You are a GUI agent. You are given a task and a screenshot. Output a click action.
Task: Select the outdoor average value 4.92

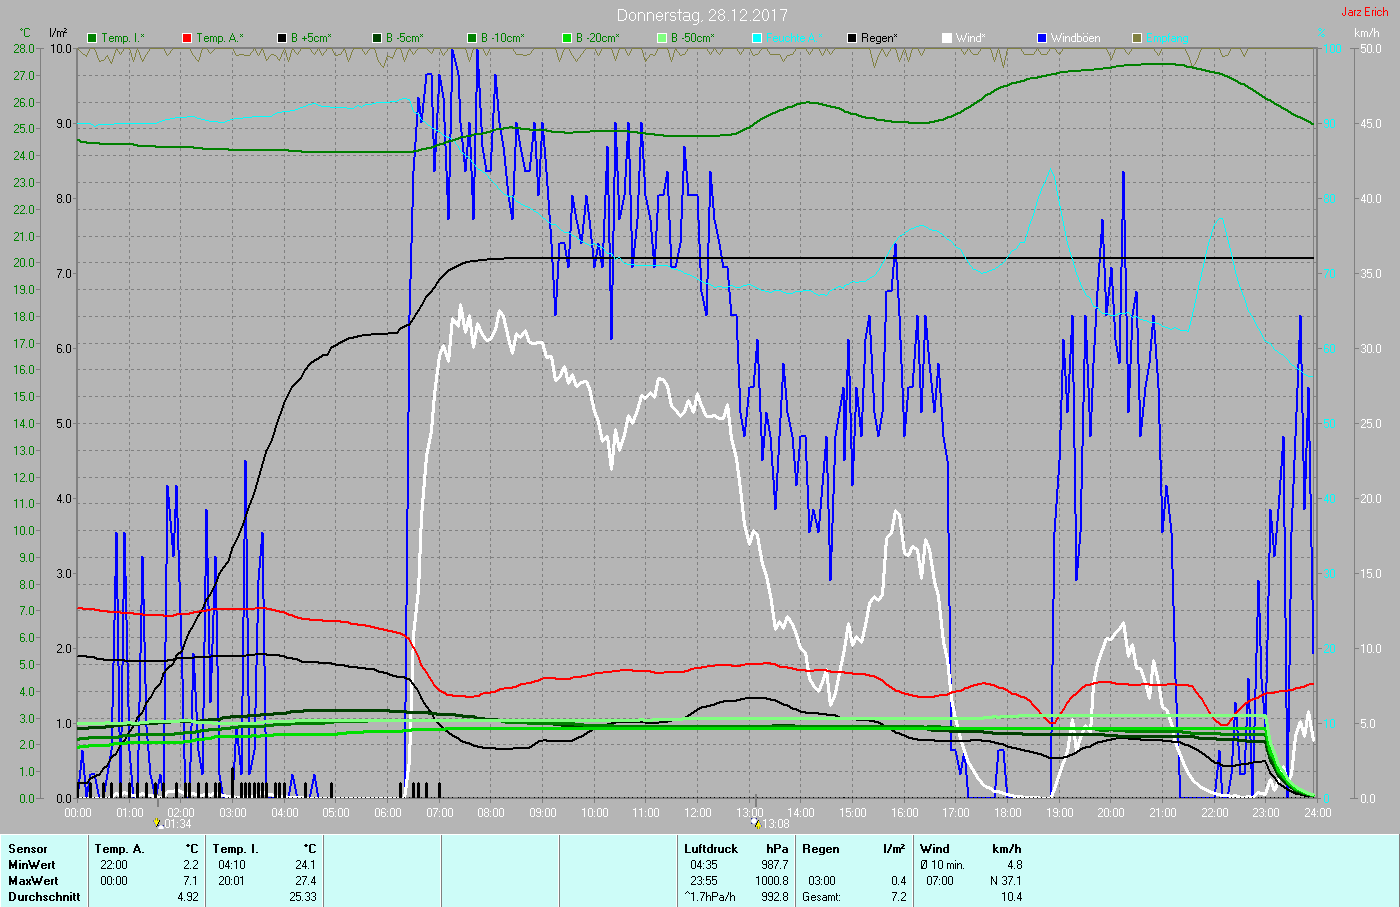click(188, 897)
